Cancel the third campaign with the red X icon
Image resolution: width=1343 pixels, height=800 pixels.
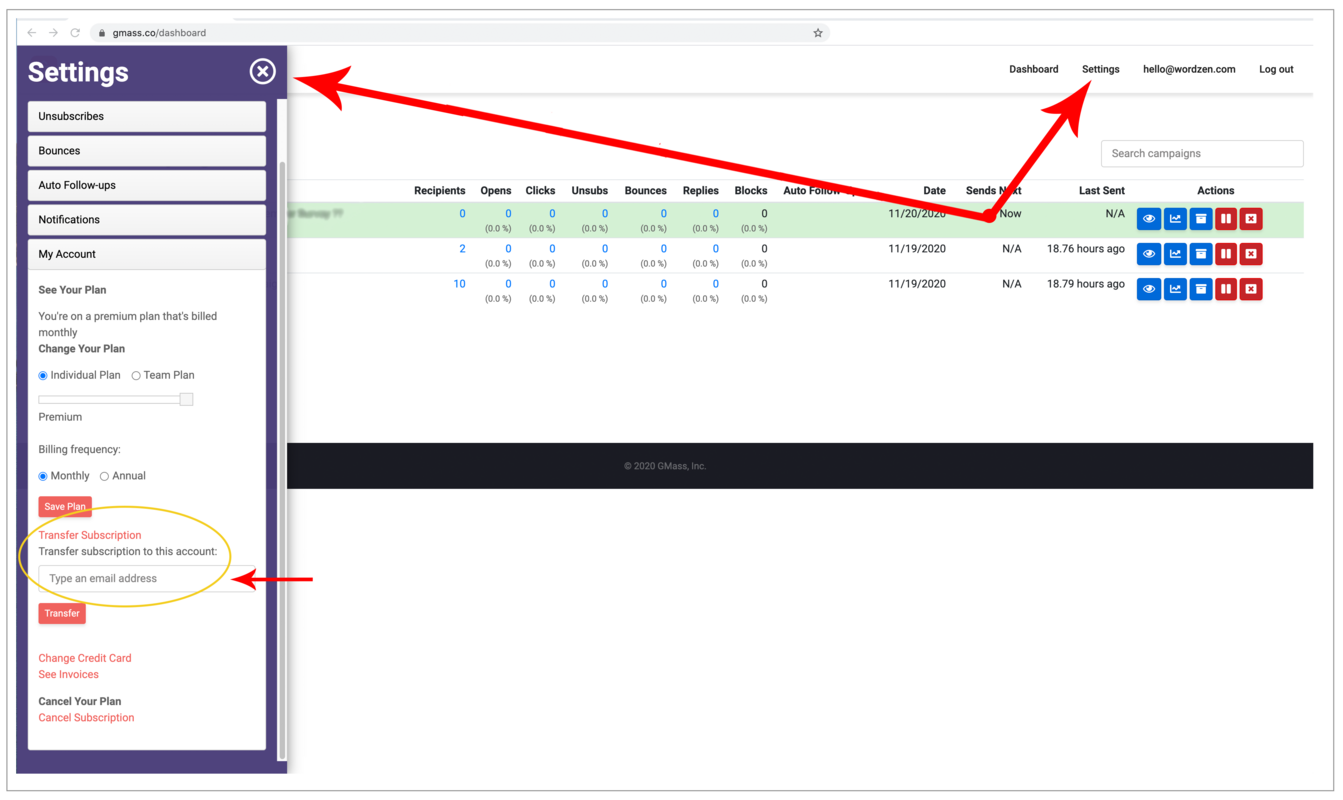[1251, 288]
